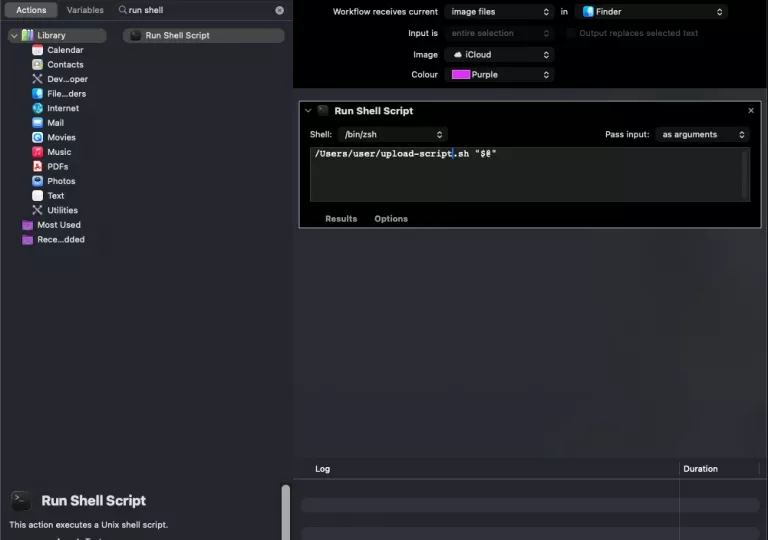Open the Shell /bin/zsh dropdown
The image size is (768, 540).
pos(391,134)
